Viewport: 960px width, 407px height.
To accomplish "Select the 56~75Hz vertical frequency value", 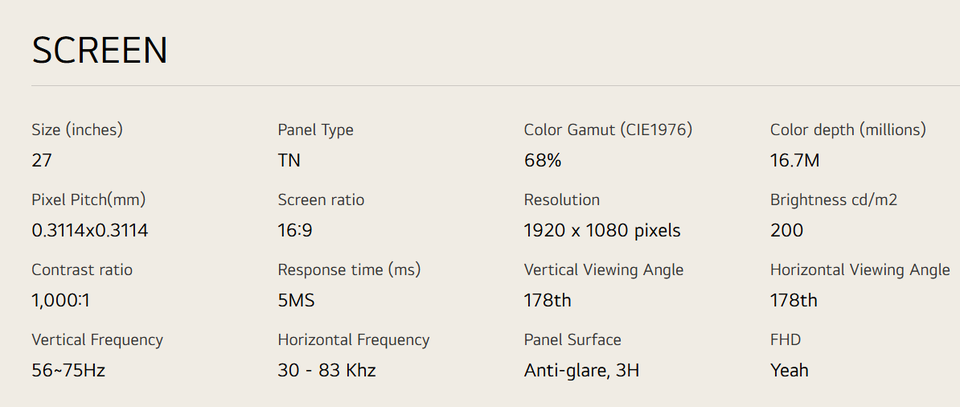I will pos(69,370).
